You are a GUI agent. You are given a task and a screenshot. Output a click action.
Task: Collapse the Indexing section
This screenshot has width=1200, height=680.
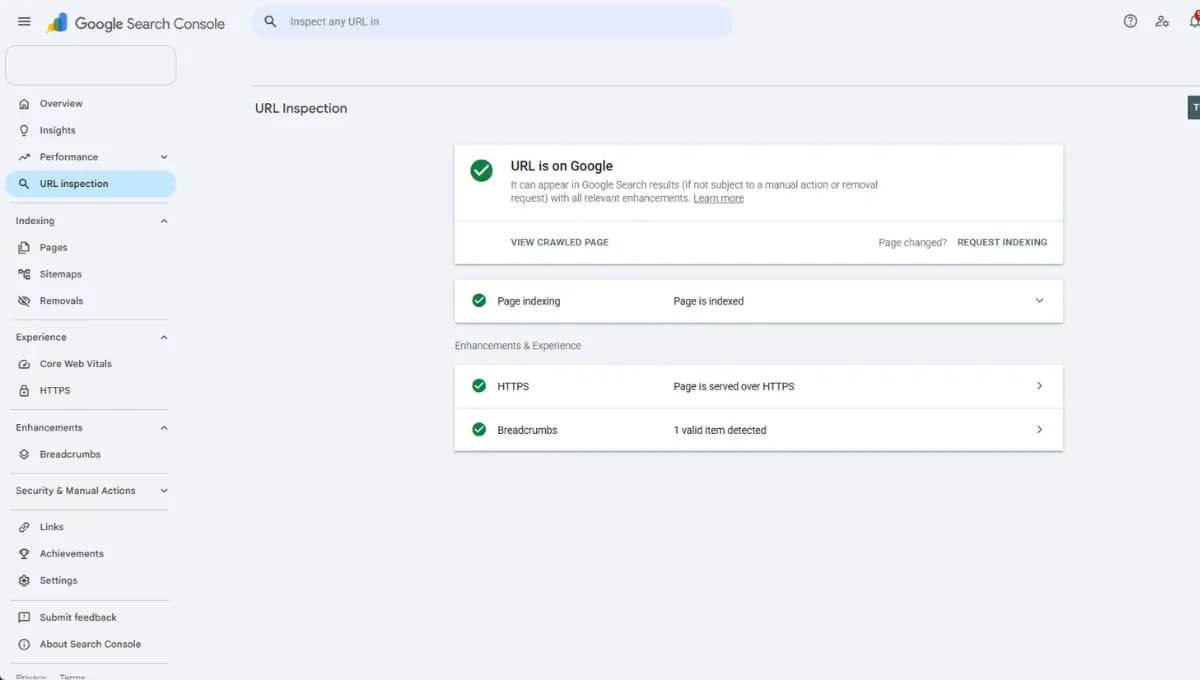click(x=164, y=221)
